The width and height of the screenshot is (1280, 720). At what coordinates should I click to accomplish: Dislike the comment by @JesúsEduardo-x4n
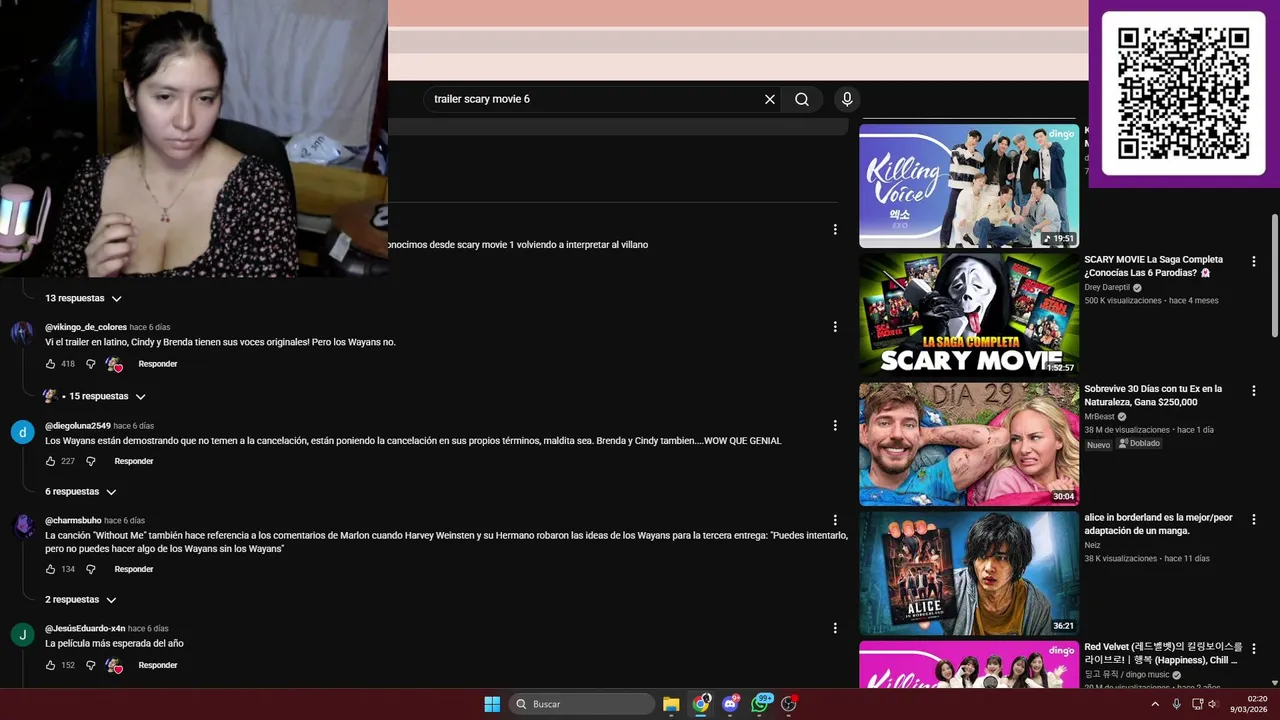(x=90, y=665)
